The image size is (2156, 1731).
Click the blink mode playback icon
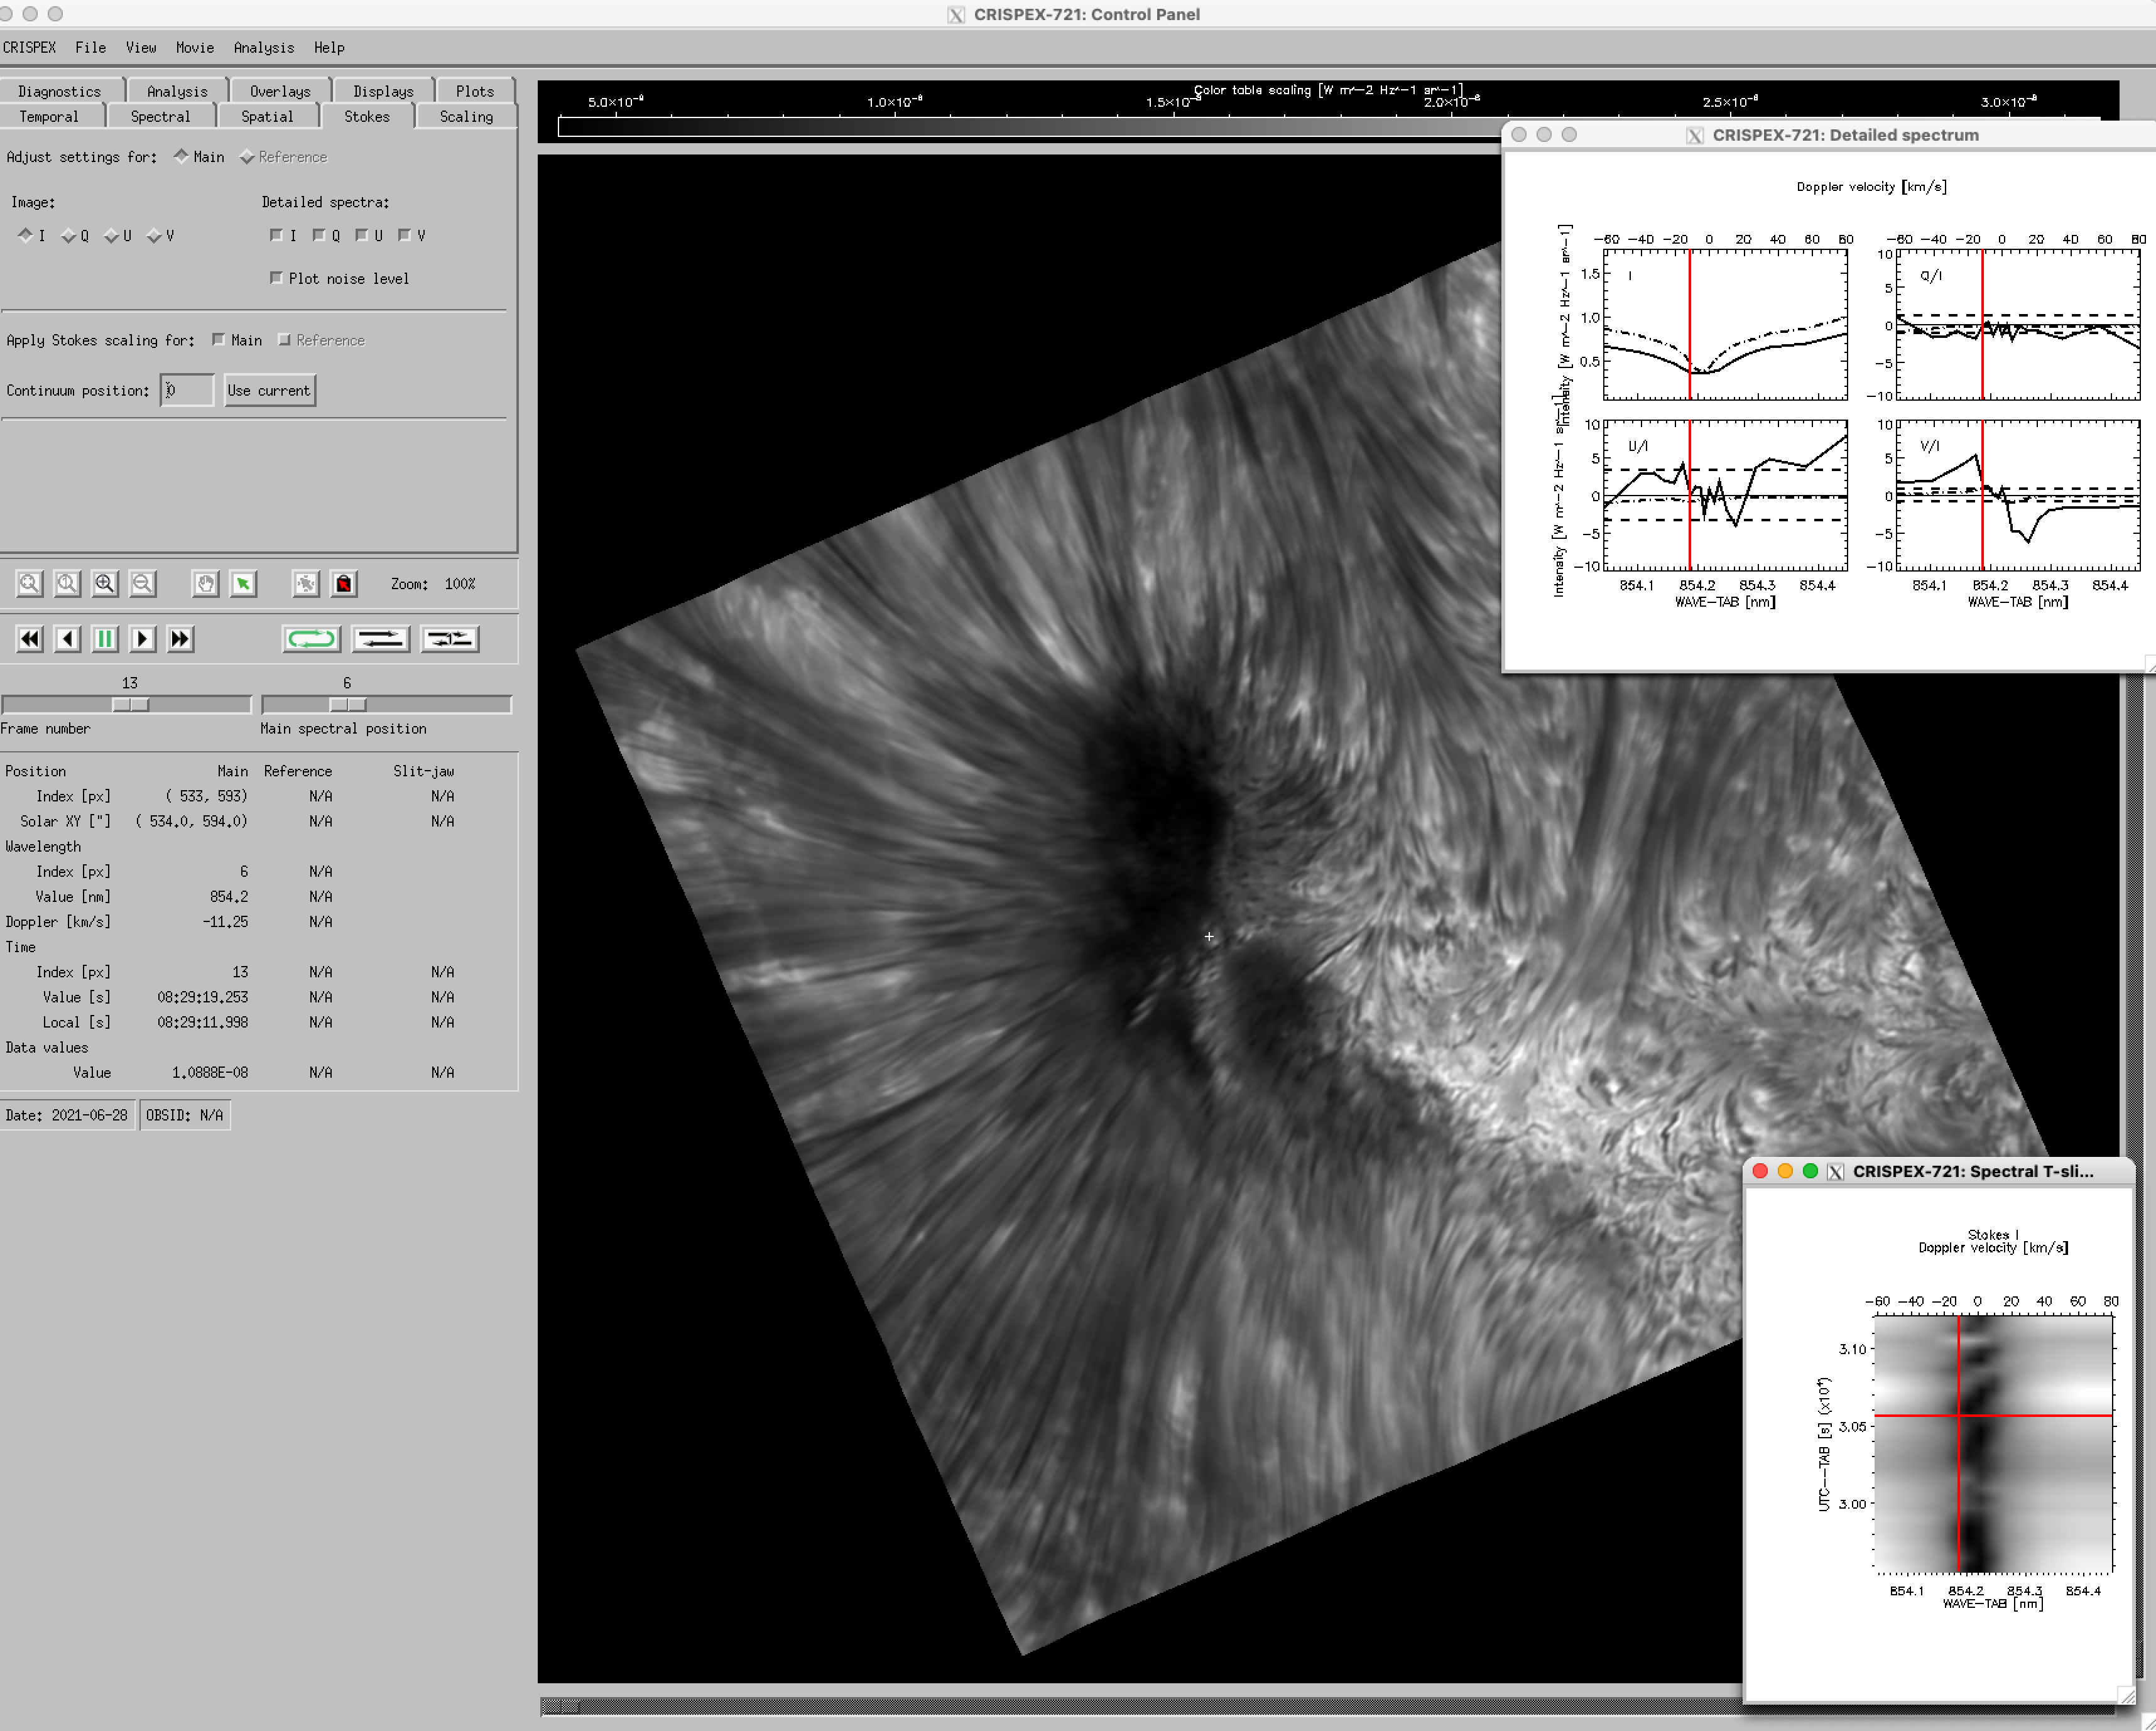tap(450, 639)
